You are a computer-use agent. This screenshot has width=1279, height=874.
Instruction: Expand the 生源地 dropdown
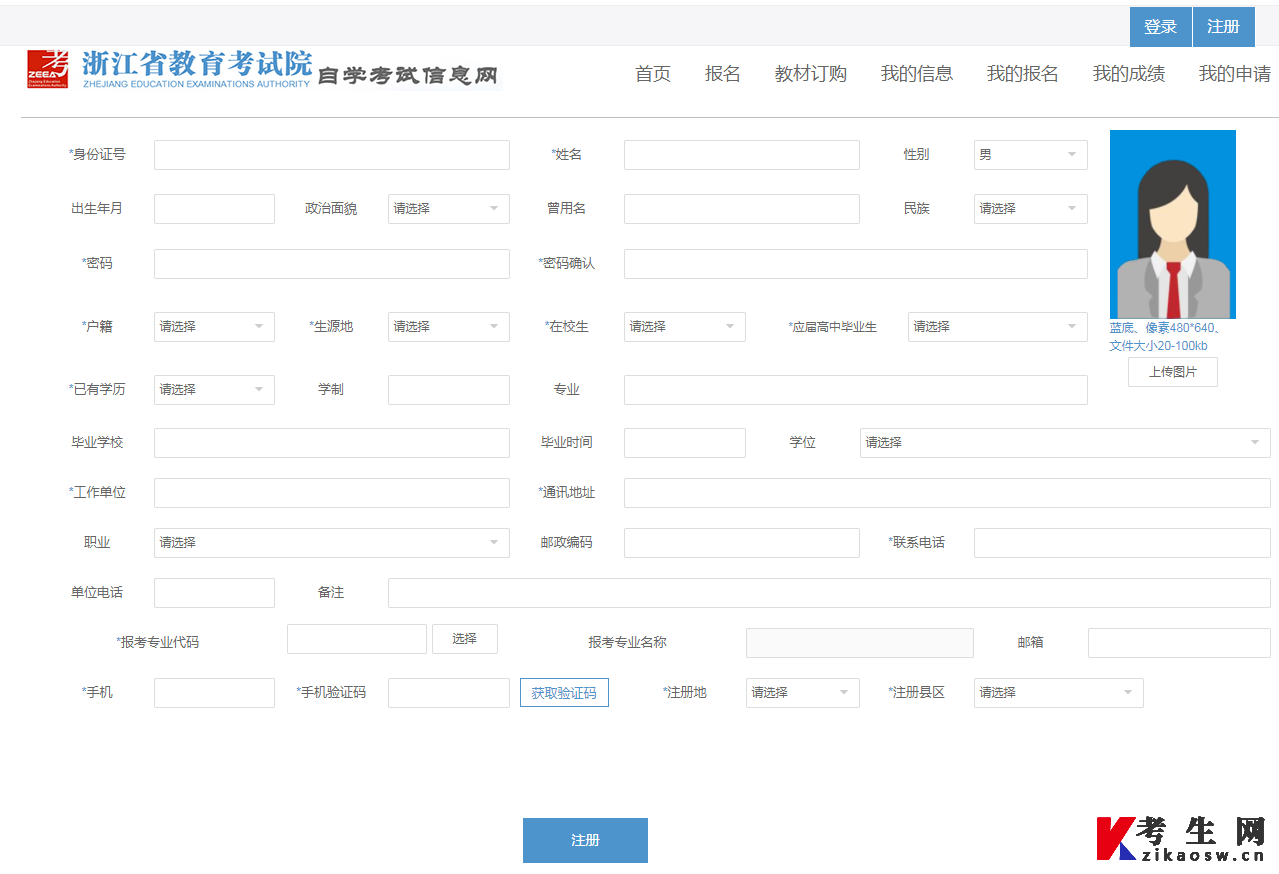click(449, 327)
